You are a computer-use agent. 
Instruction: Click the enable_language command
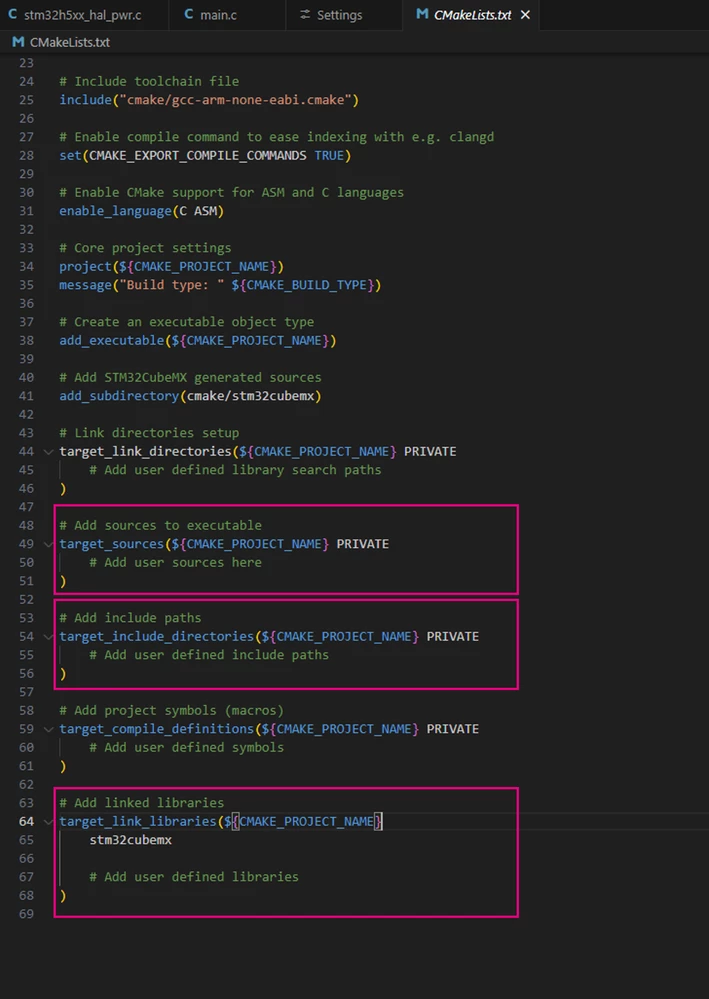(x=115, y=211)
